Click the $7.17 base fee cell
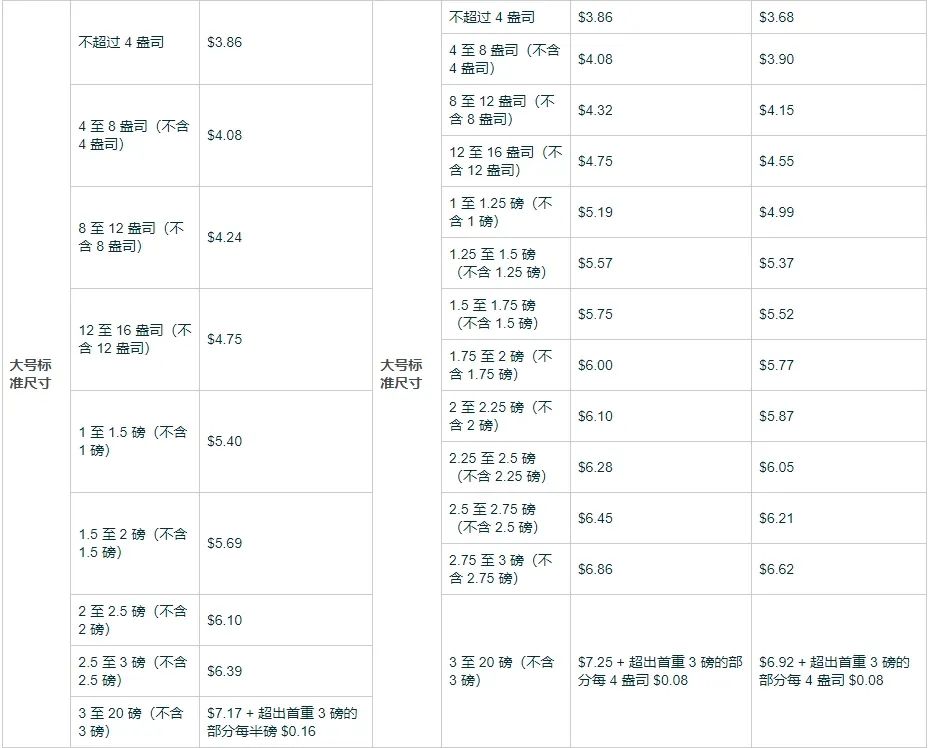Viewport: 929px width, 748px height. pyautogui.click(x=282, y=722)
